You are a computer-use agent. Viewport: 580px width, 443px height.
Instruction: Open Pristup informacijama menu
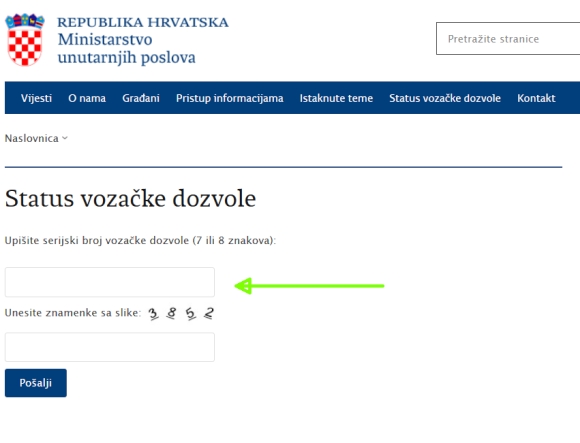(x=230, y=98)
